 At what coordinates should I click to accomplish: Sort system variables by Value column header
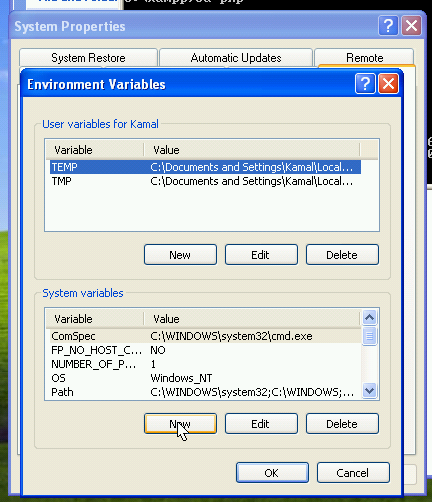click(x=252, y=319)
